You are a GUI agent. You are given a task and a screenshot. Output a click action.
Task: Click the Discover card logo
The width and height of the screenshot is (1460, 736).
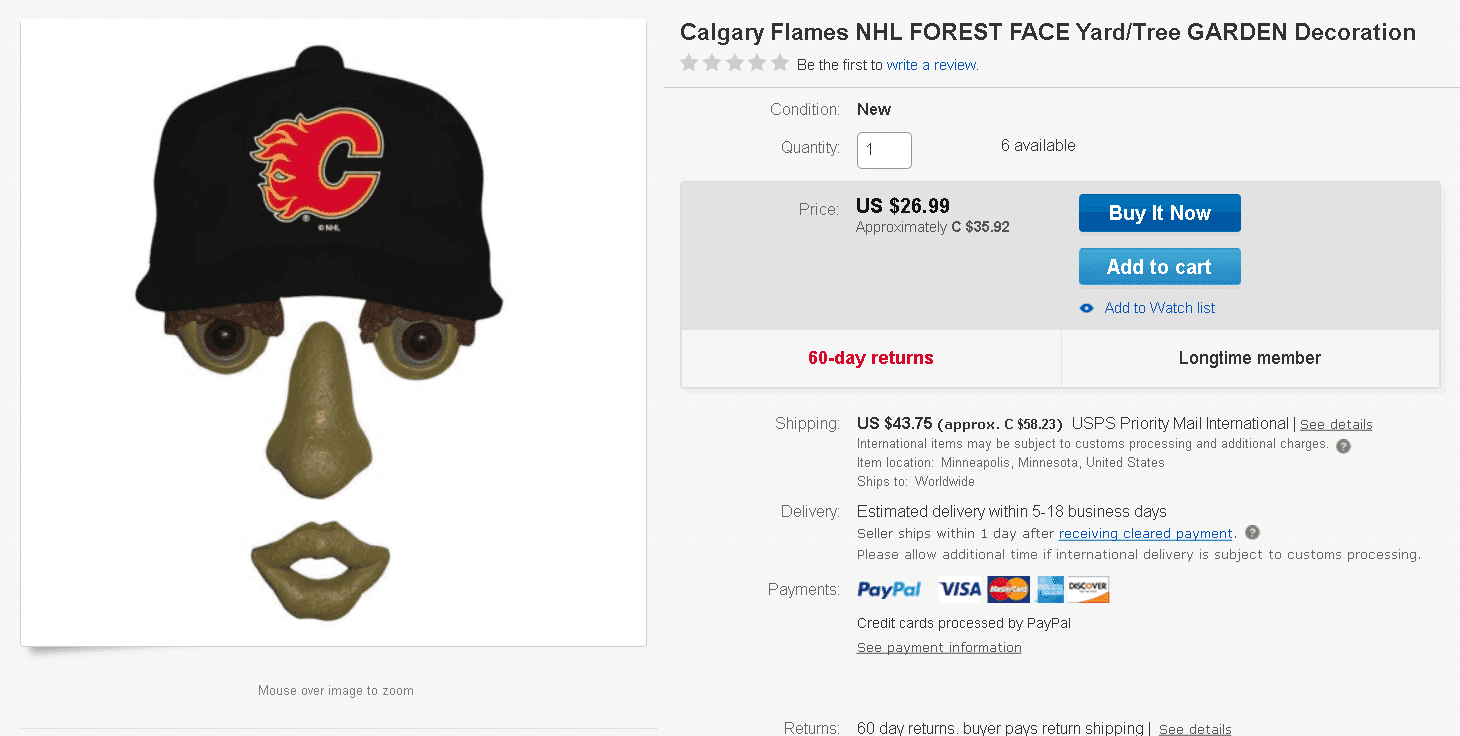point(1088,590)
